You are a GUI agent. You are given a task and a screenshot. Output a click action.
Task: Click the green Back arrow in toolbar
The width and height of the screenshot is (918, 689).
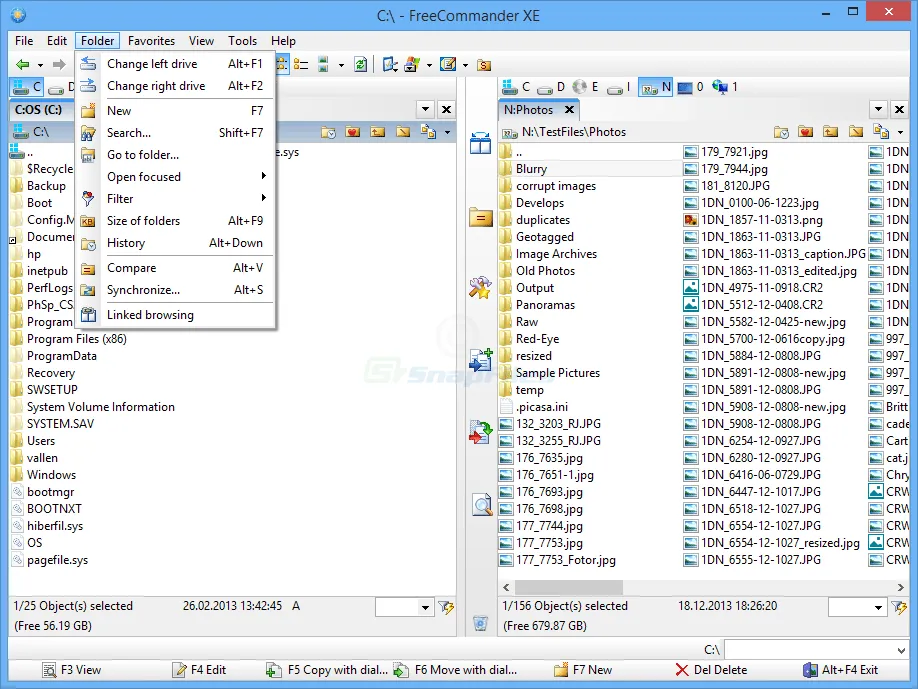click(22, 64)
